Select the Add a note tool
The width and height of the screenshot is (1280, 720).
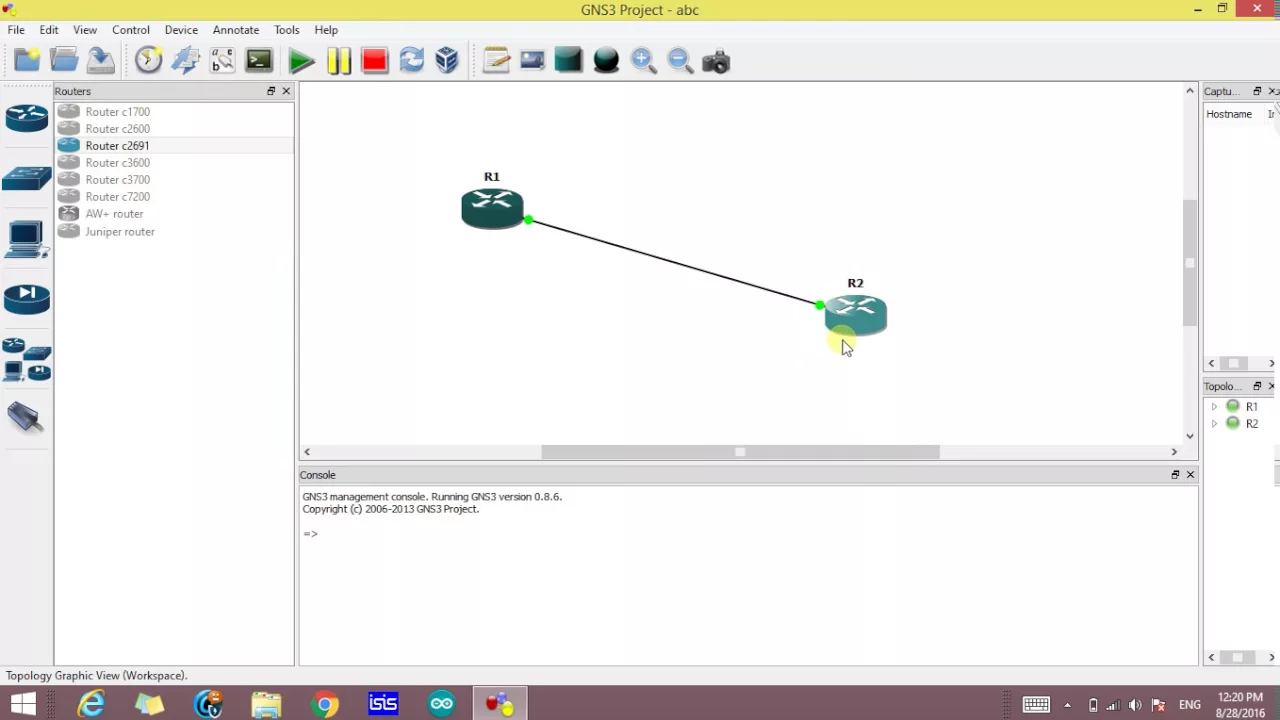(496, 61)
